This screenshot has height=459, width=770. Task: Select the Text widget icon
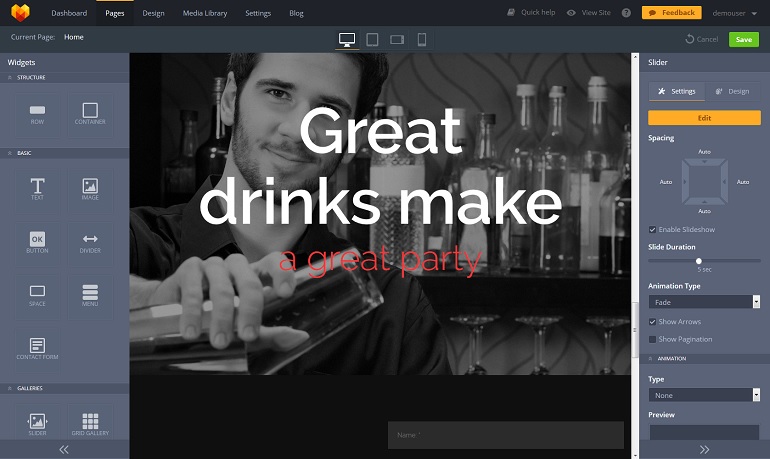37,187
